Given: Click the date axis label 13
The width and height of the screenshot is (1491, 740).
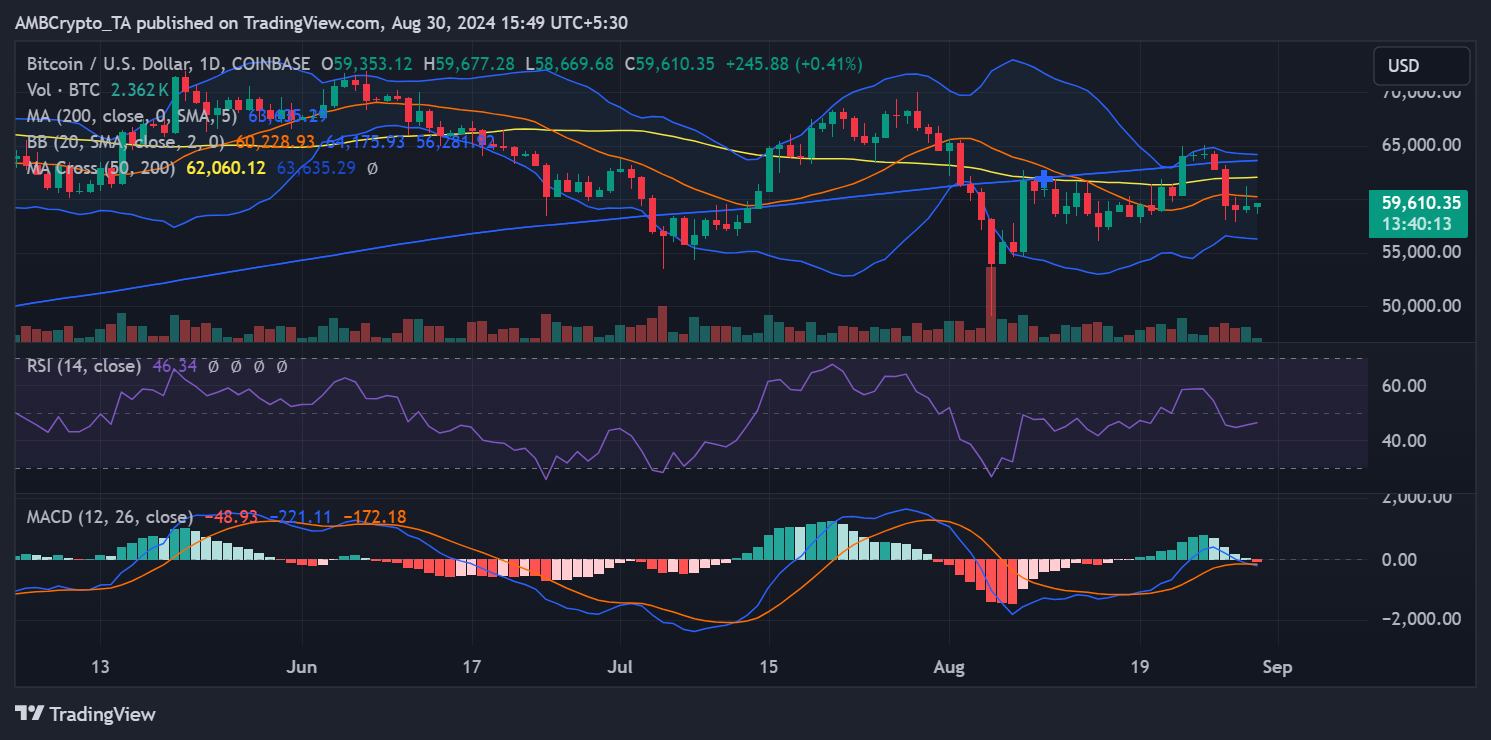Looking at the screenshot, I should tap(99, 667).
